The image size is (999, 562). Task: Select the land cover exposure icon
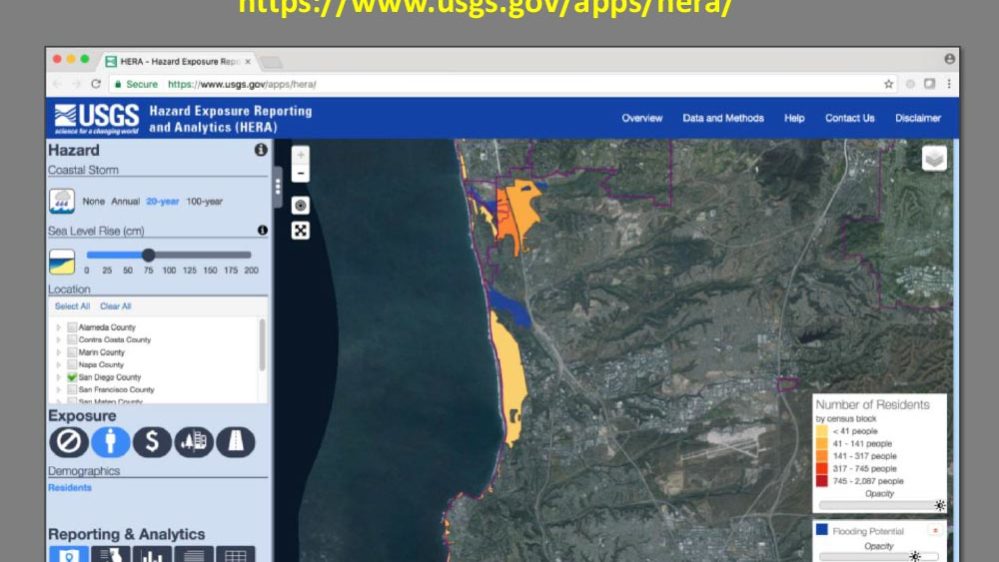click(x=194, y=442)
